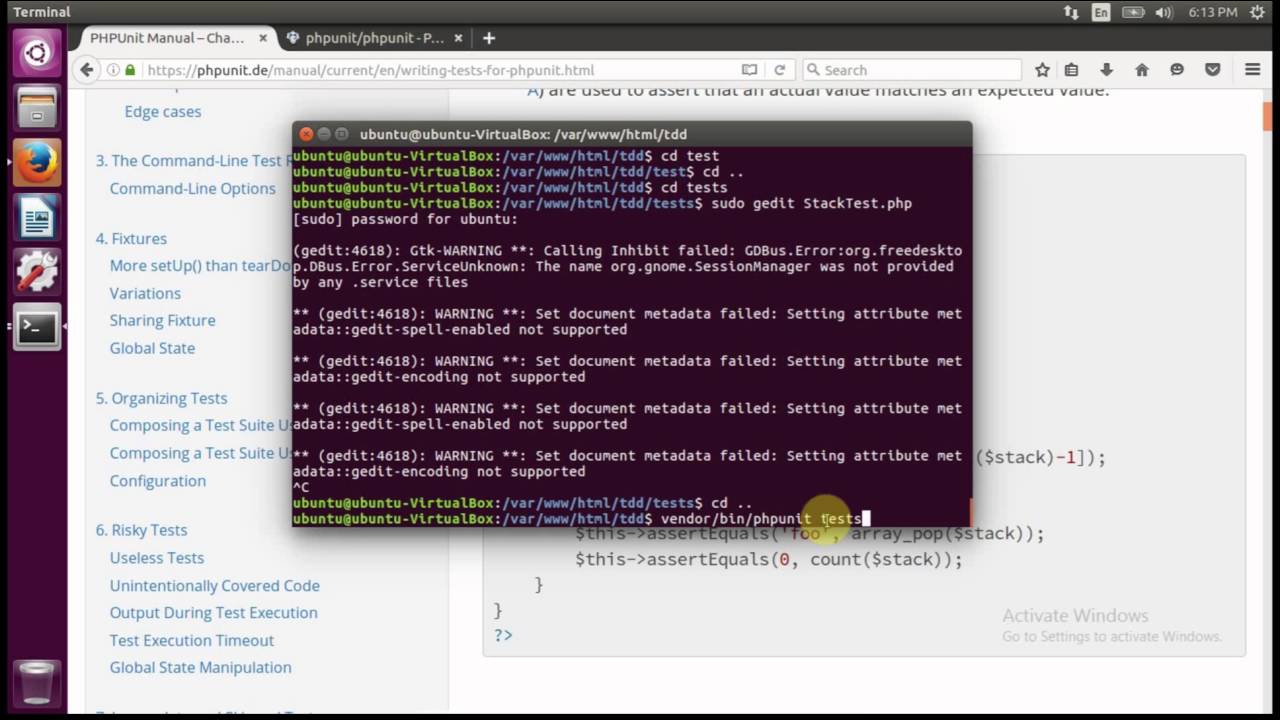Open the sound volume indicator
The height and width of the screenshot is (720, 1280).
pyautogui.click(x=1163, y=12)
